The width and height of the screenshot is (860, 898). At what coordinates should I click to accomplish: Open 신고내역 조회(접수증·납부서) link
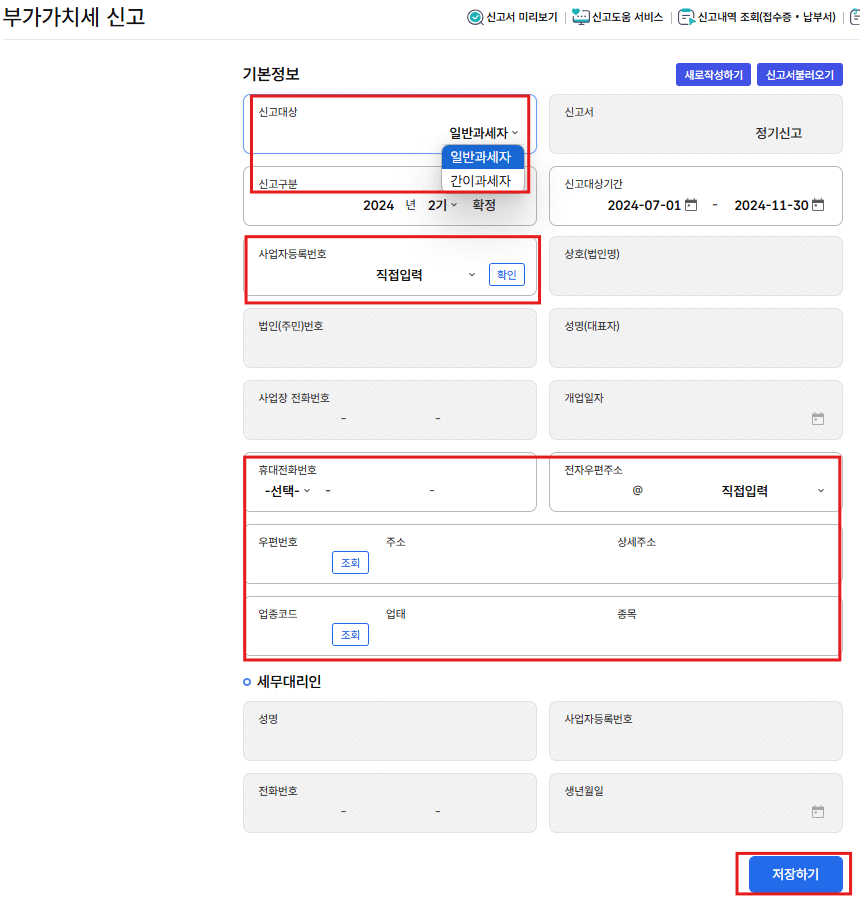point(767,17)
